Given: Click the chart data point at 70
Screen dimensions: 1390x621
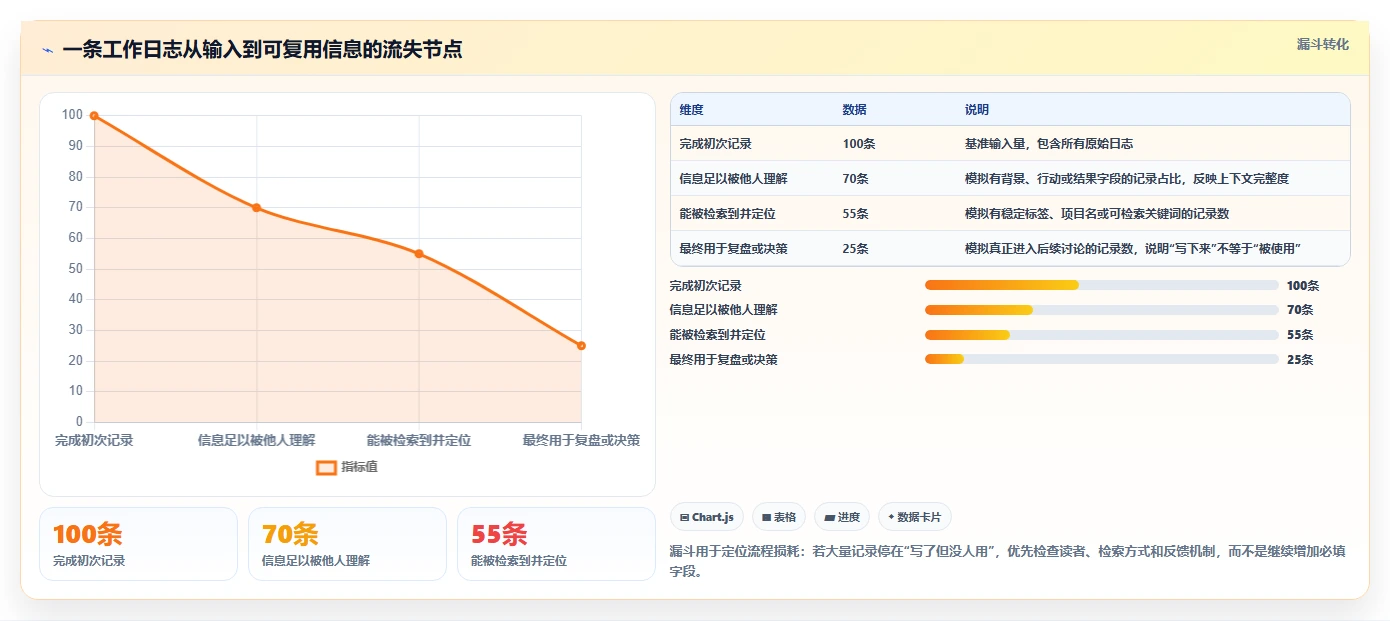Looking at the screenshot, I should click(257, 208).
